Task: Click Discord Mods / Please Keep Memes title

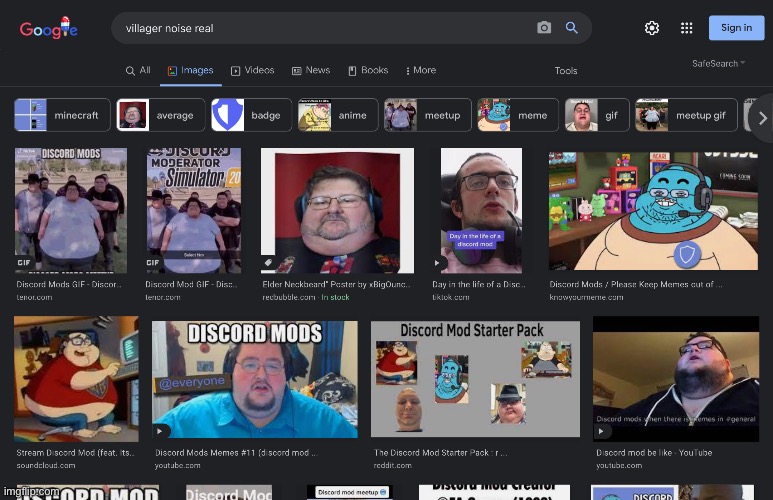Action: click(636, 285)
